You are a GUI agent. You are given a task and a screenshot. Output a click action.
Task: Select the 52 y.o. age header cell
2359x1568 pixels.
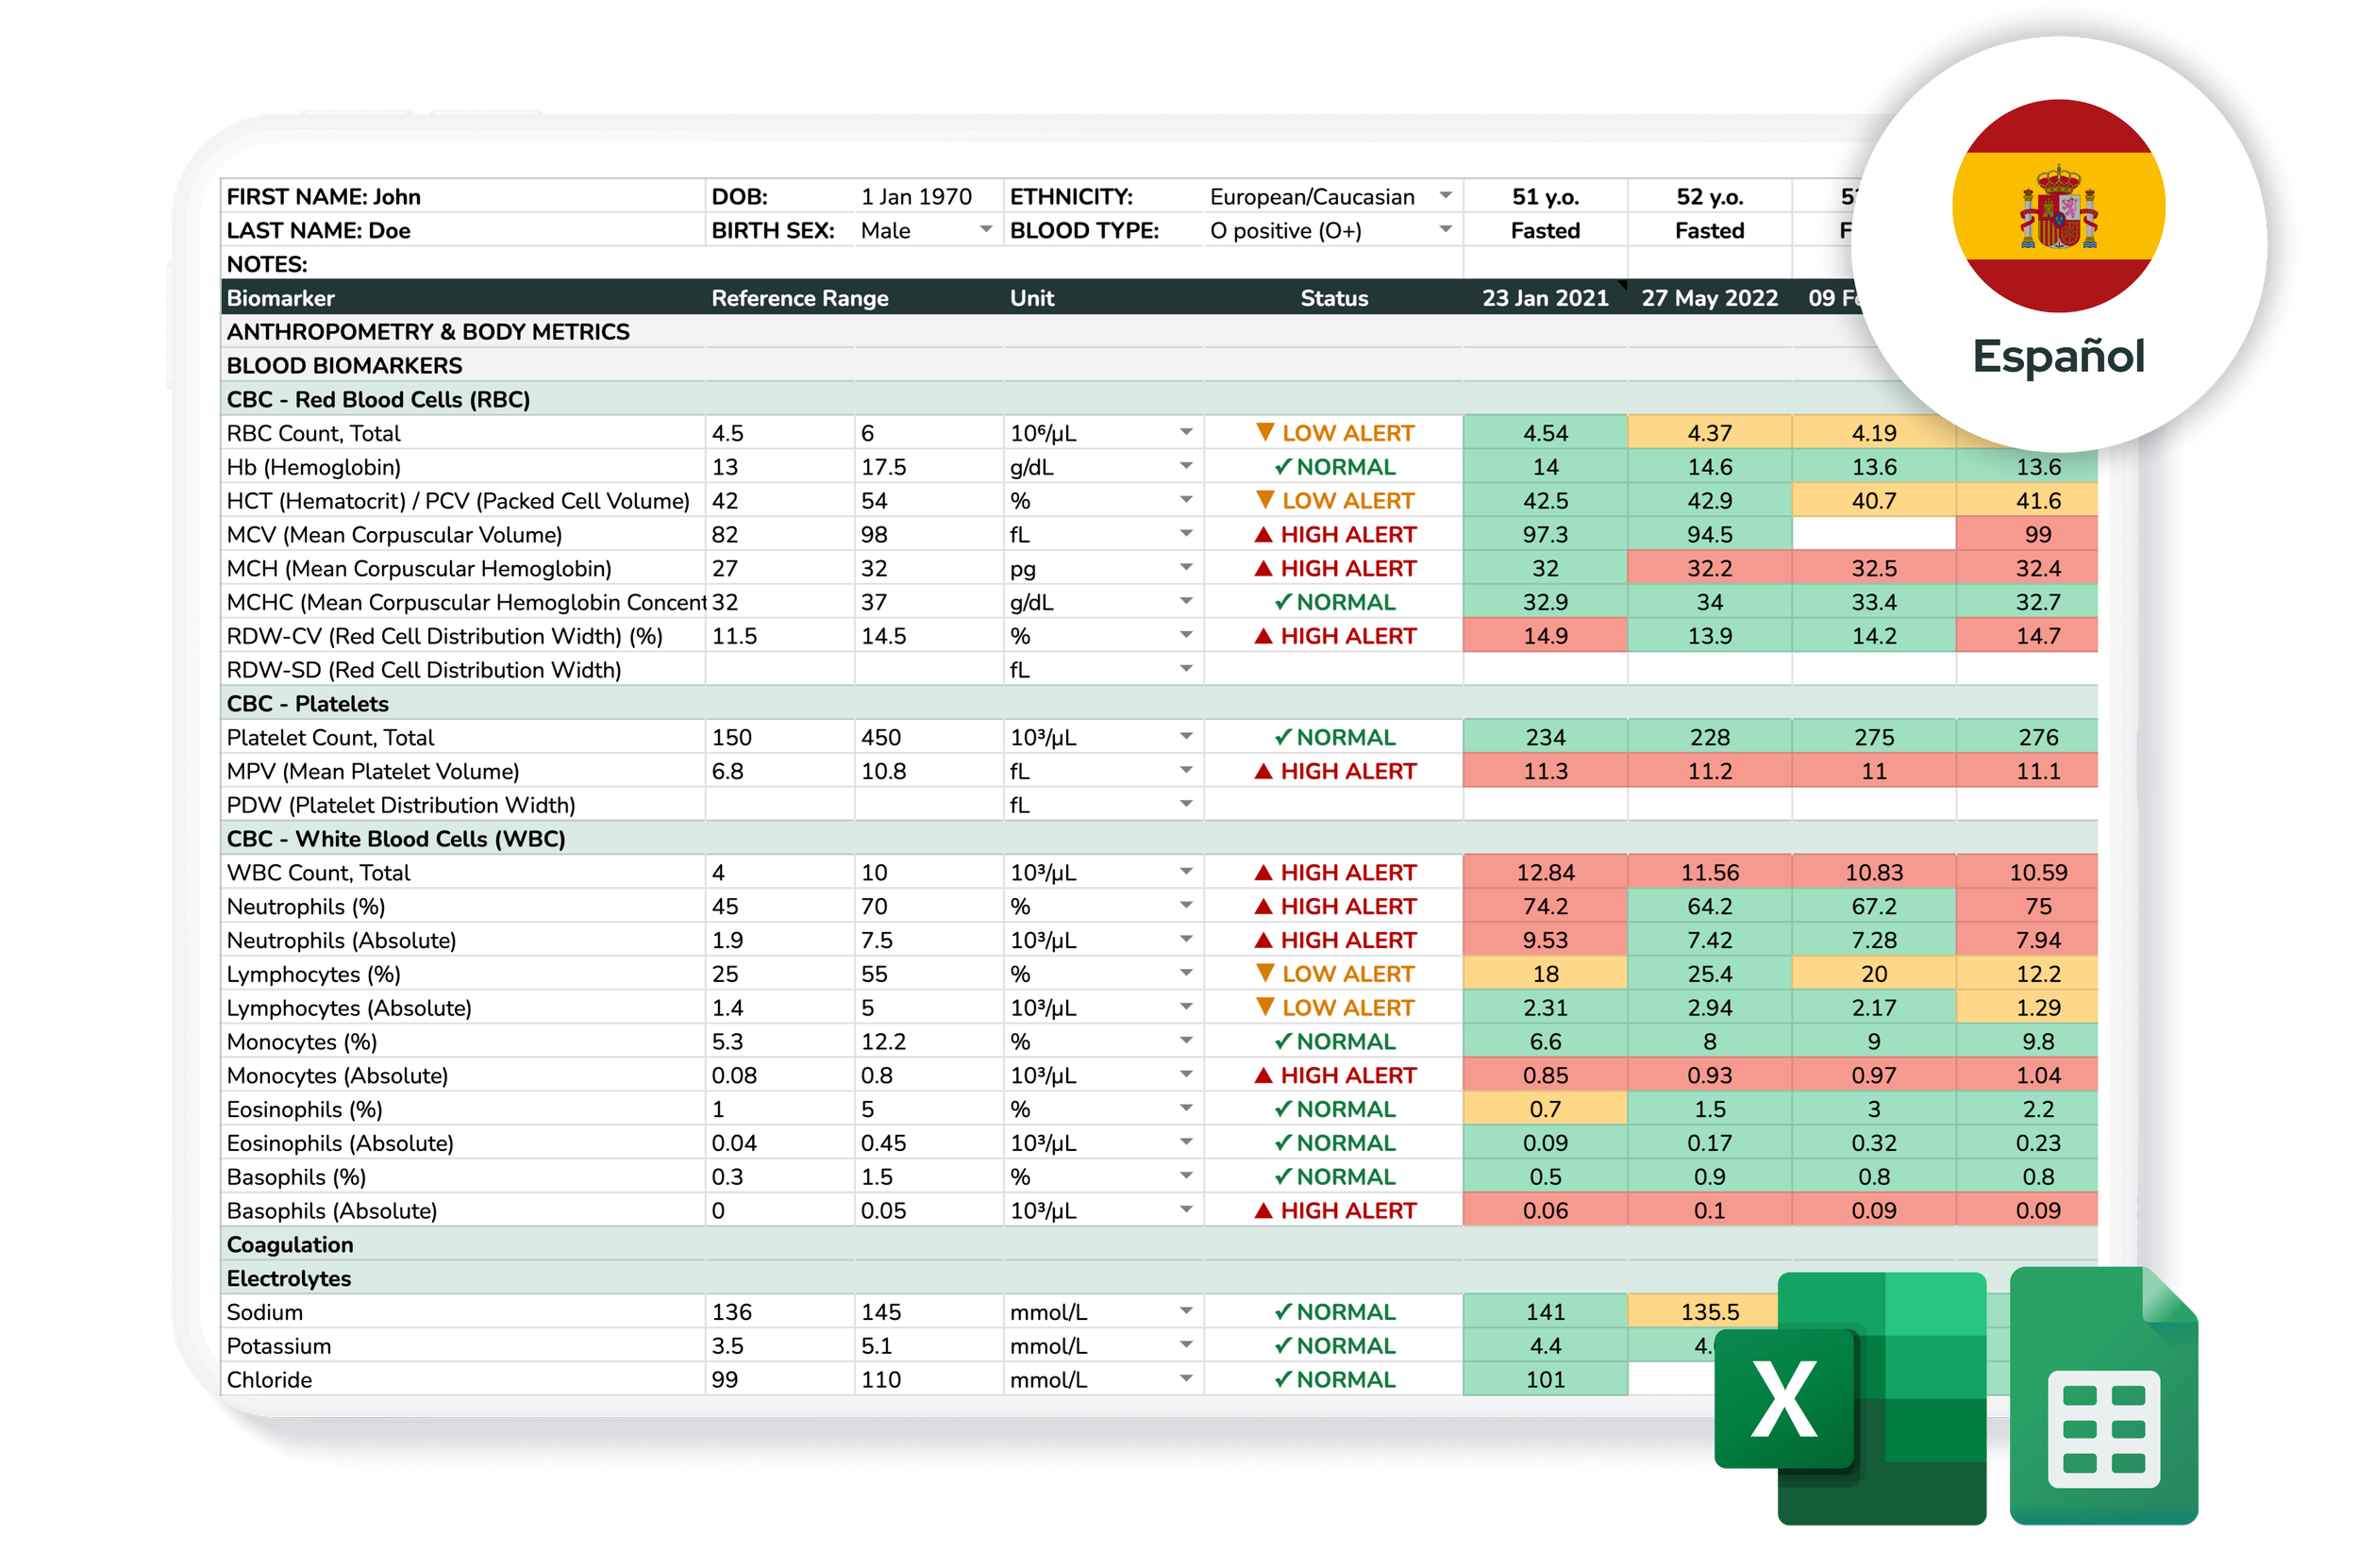pos(1709,196)
